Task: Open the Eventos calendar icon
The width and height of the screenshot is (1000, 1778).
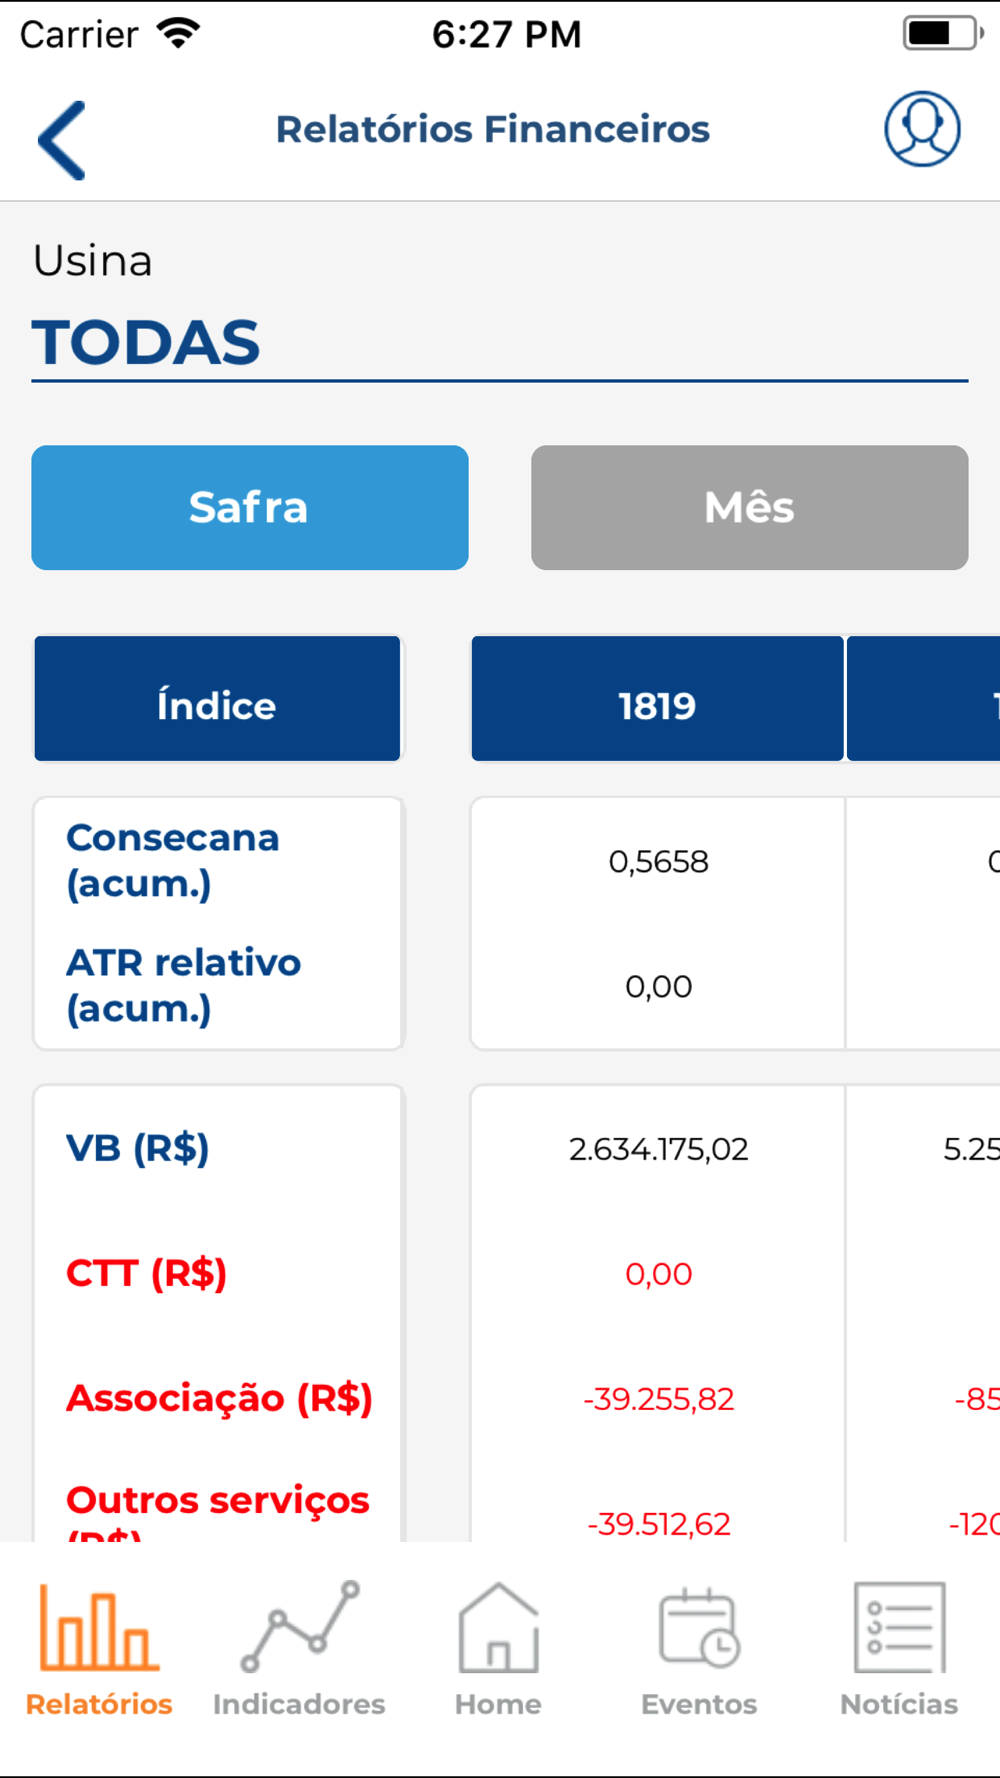Action: tap(699, 1627)
